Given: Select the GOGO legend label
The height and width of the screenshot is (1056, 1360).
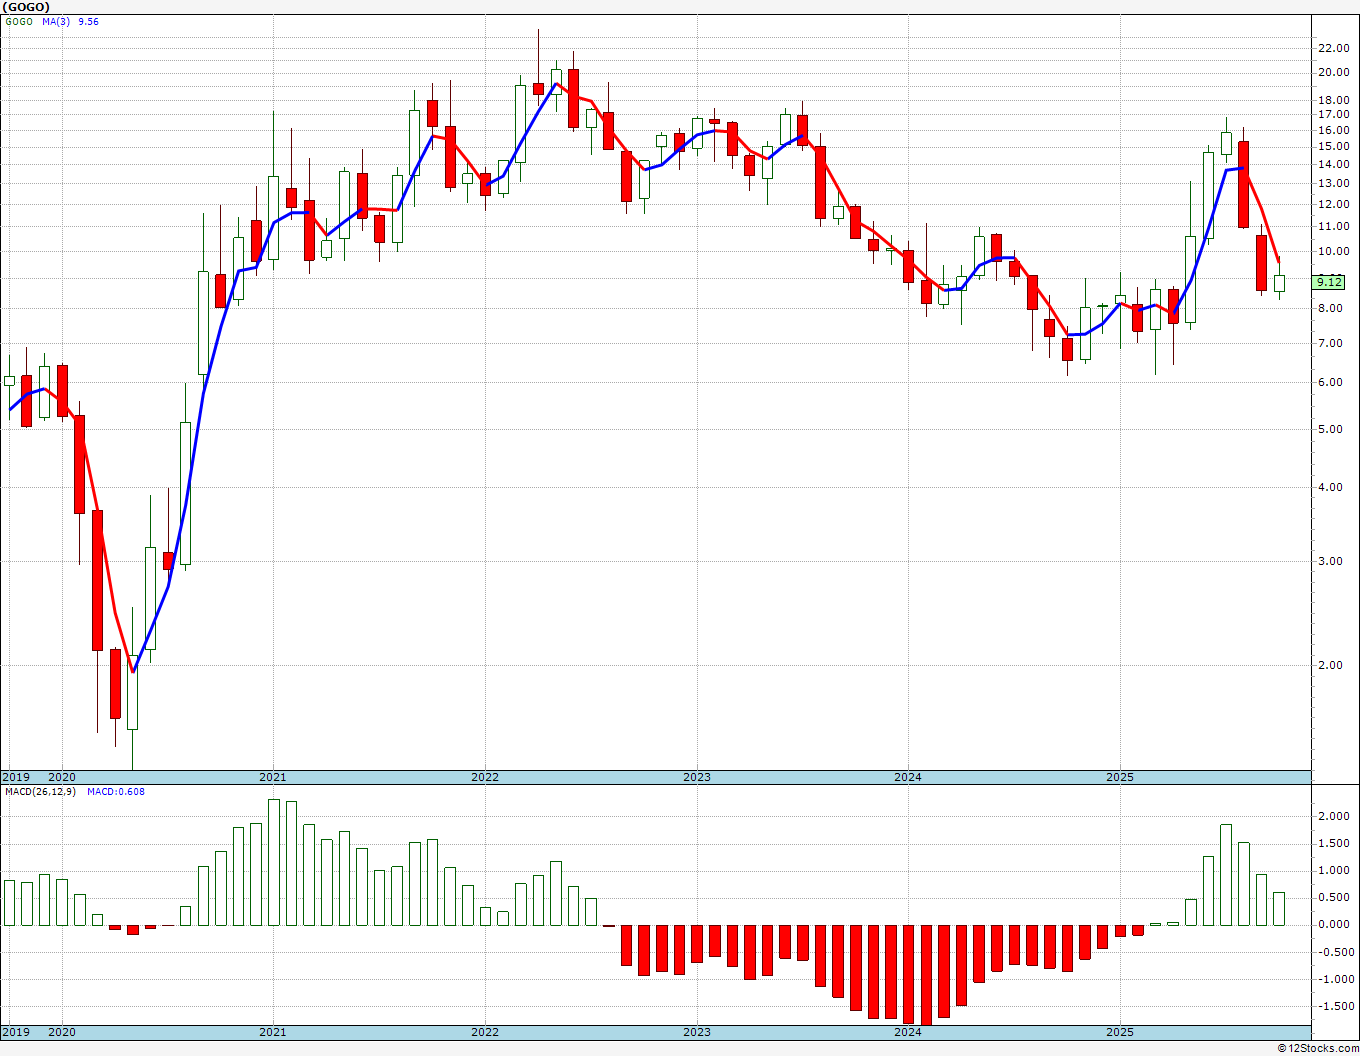Looking at the screenshot, I should pos(18,21).
